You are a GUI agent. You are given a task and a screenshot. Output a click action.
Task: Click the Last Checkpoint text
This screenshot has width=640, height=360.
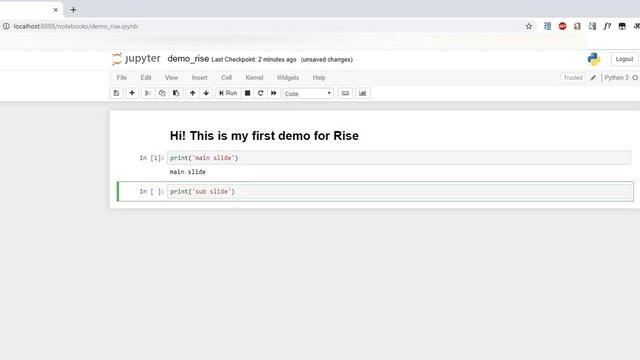tap(253, 60)
